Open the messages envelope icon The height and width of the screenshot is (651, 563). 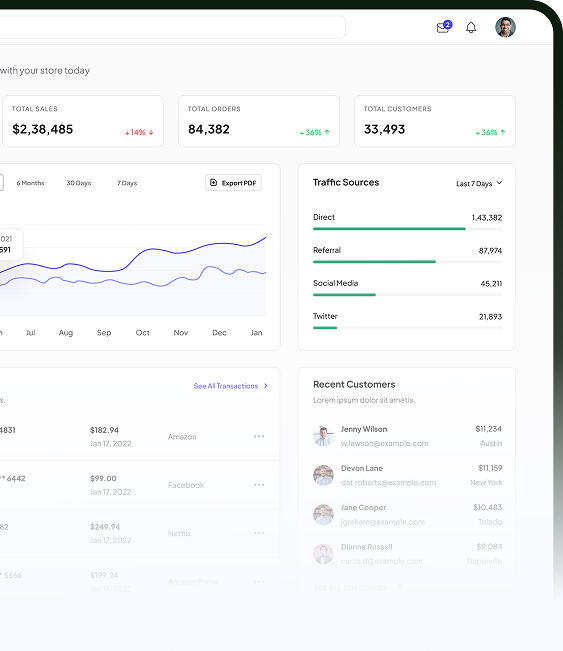(x=443, y=27)
